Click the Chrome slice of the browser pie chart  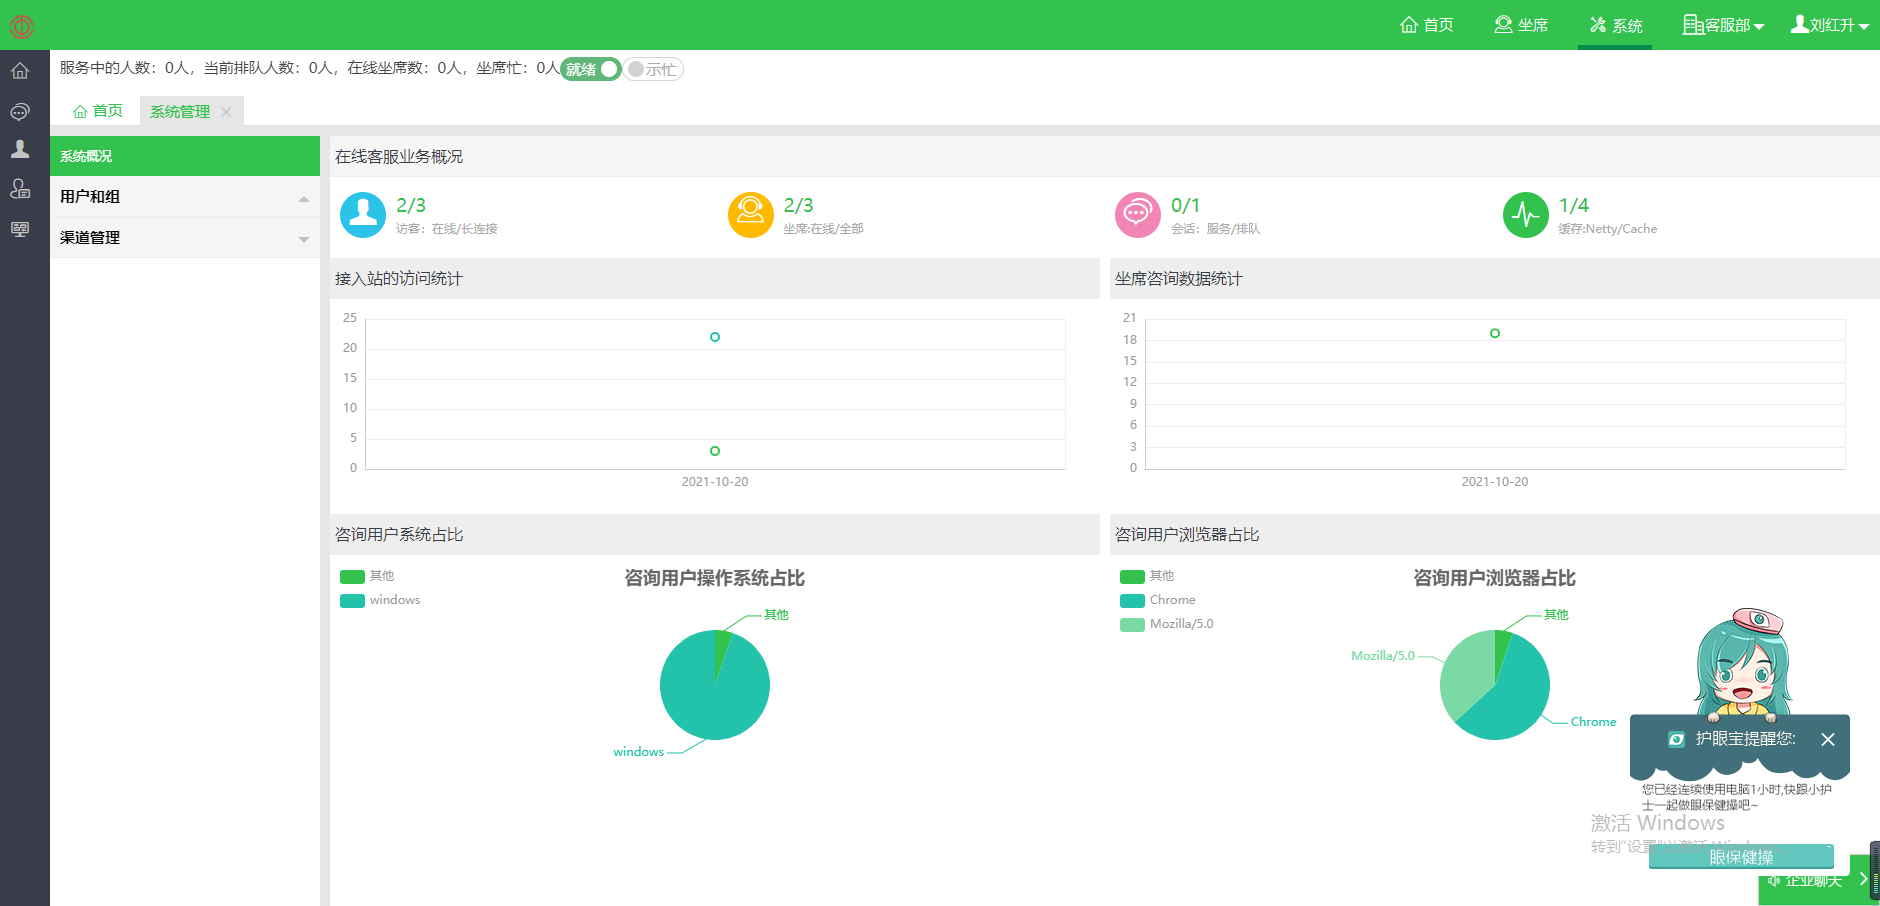1515,695
